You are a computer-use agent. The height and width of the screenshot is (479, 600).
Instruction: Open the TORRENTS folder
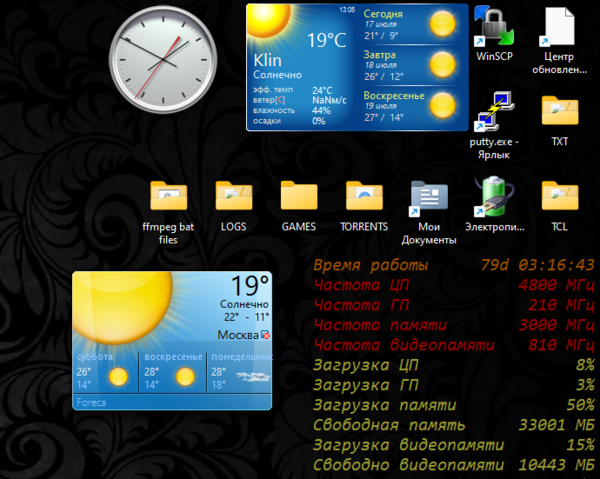[364, 206]
